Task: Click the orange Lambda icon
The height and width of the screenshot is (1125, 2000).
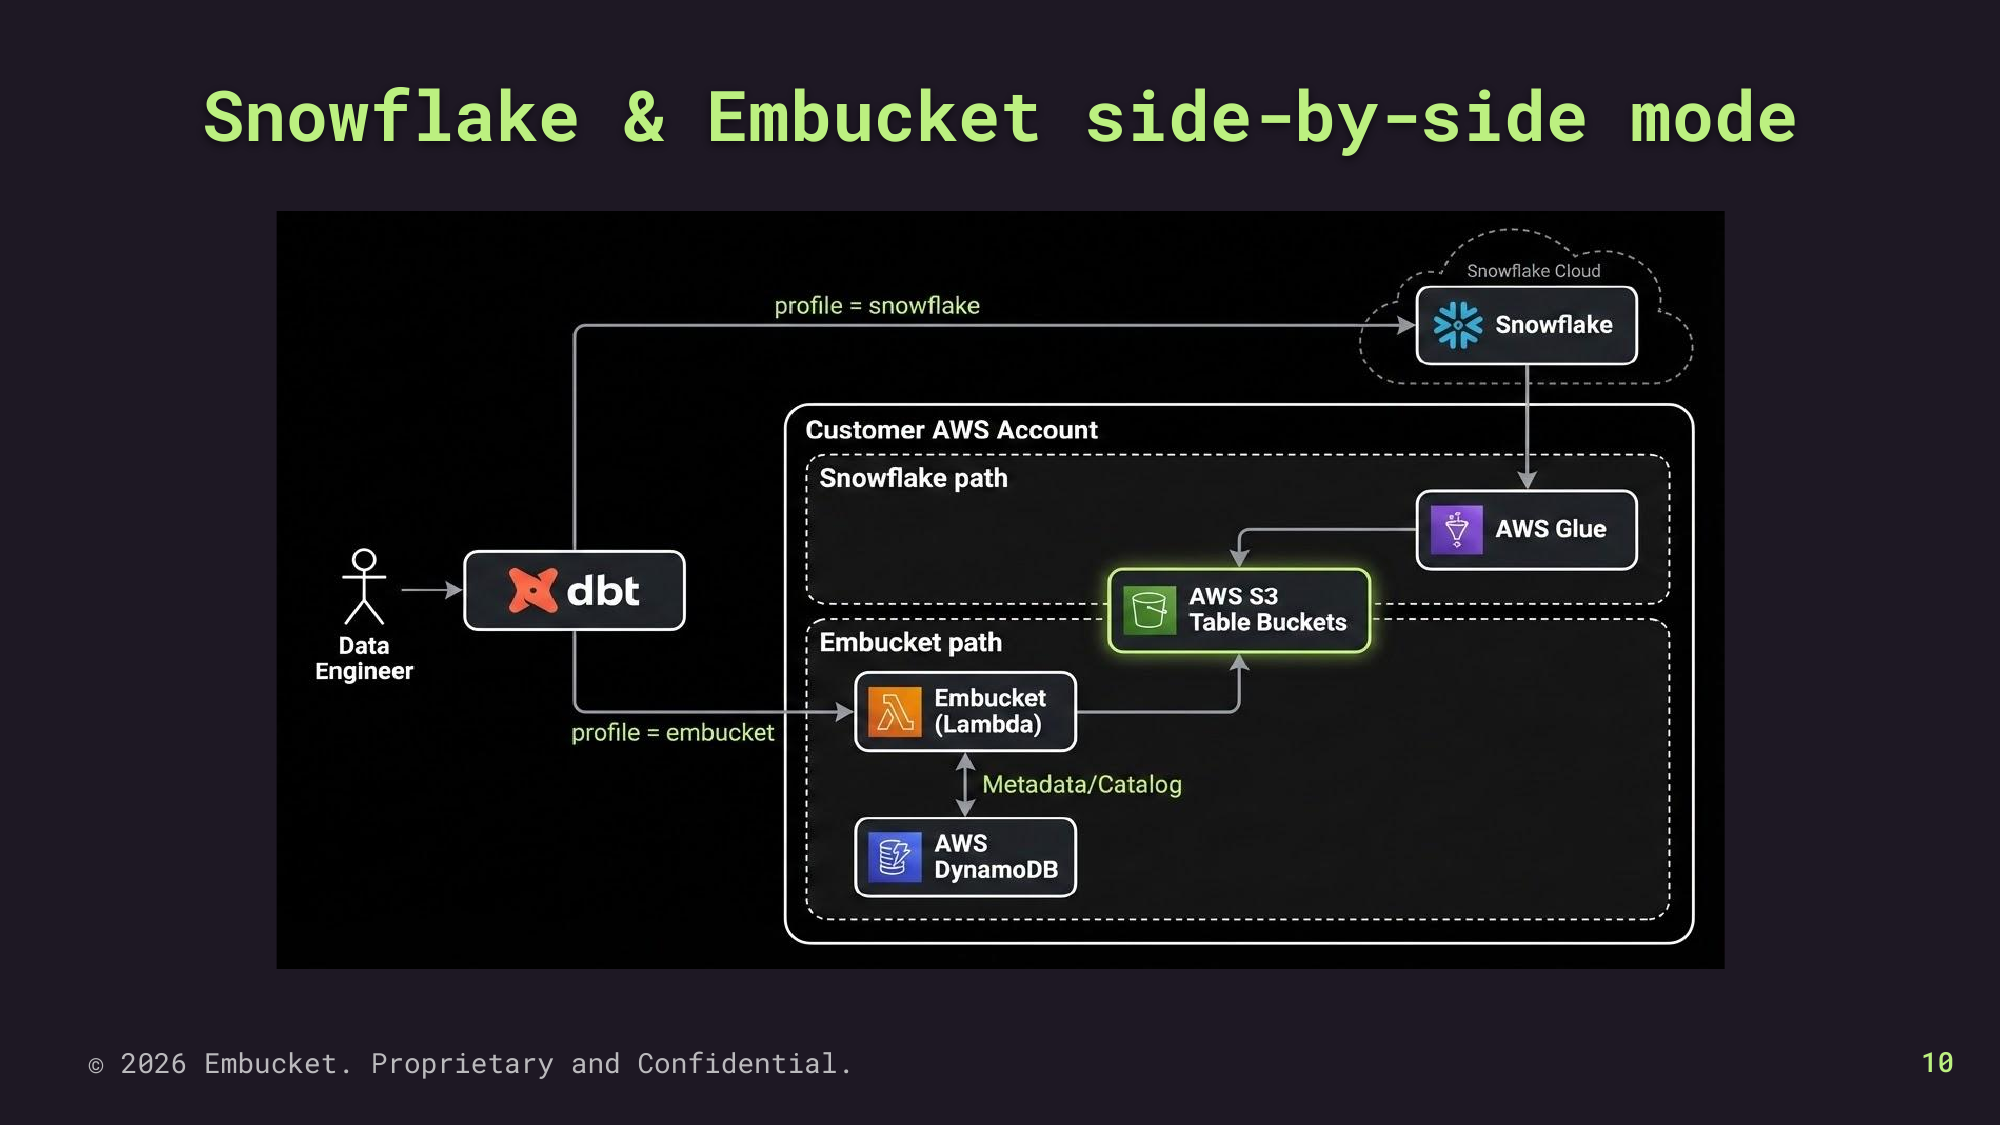Action: (x=895, y=712)
